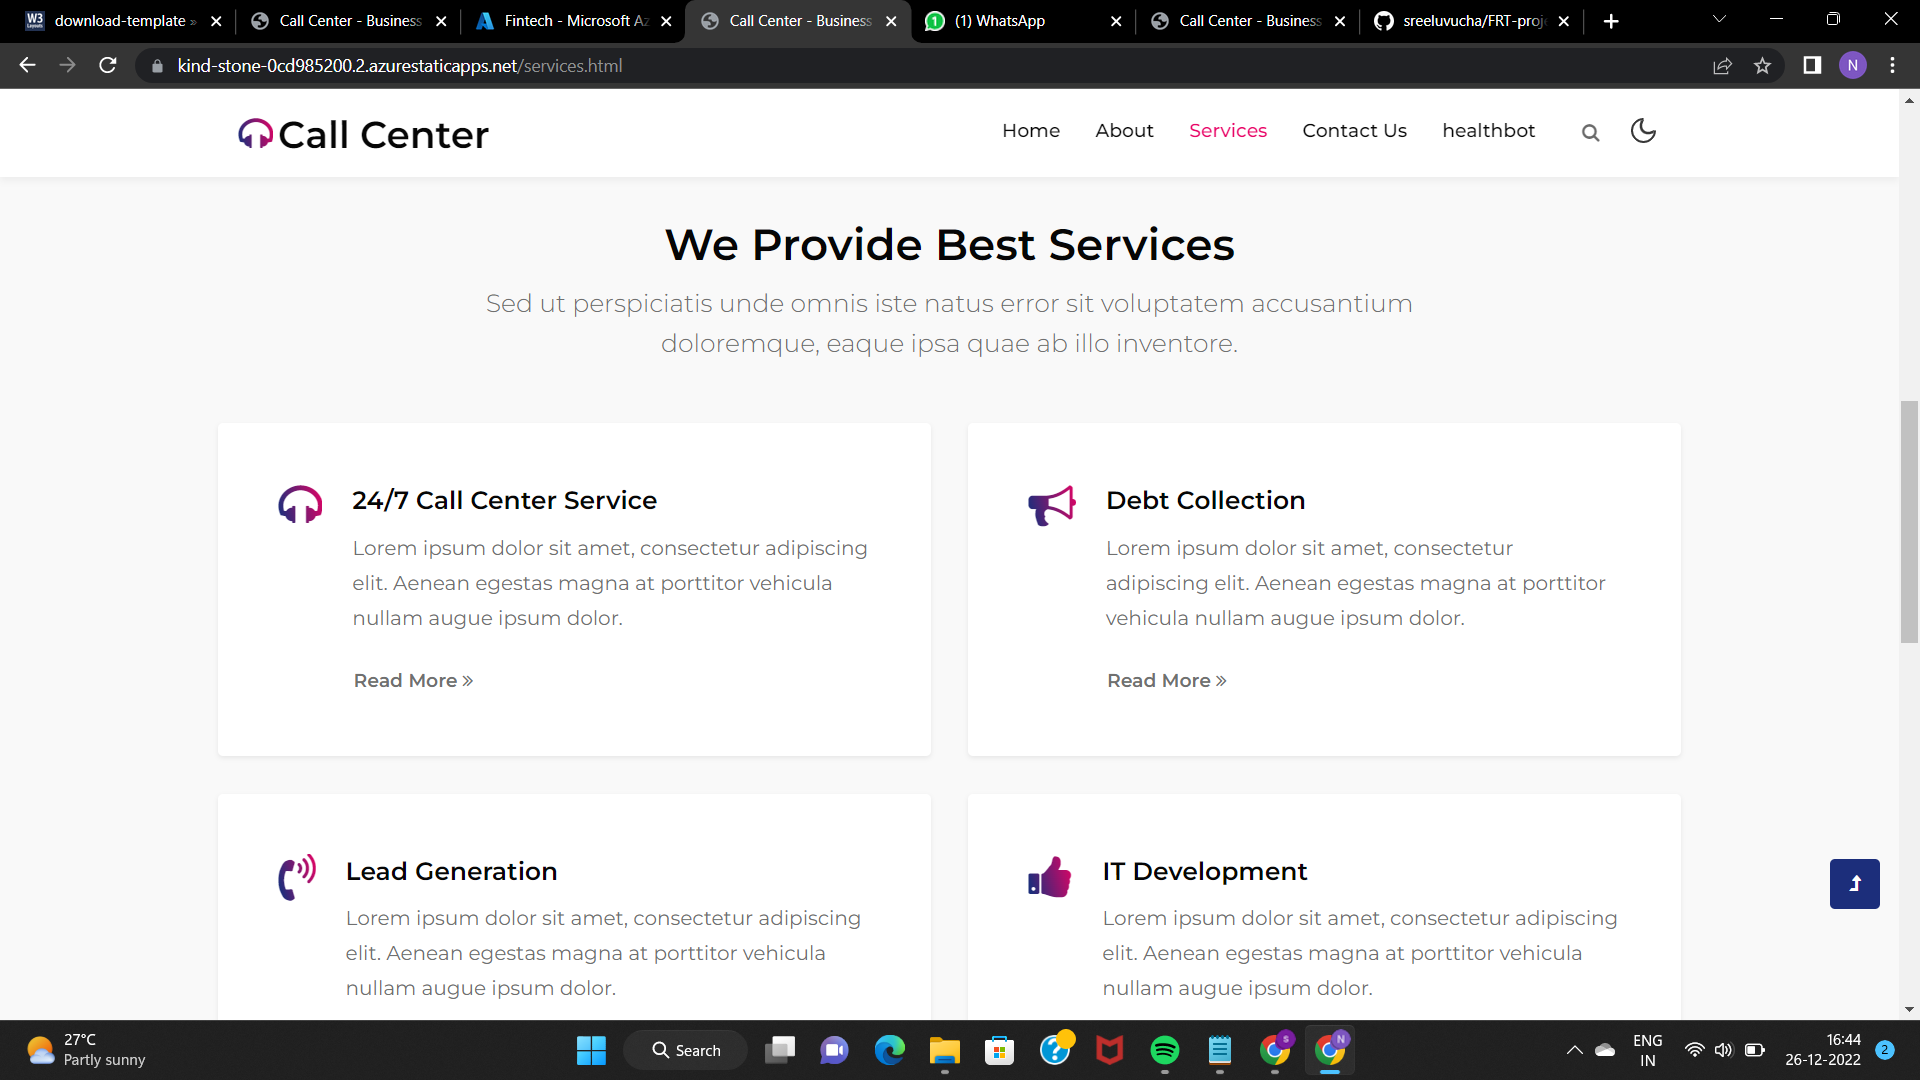Image resolution: width=1920 pixels, height=1080 pixels.
Task: Open the site search magnifier icon
Action: coord(1590,132)
